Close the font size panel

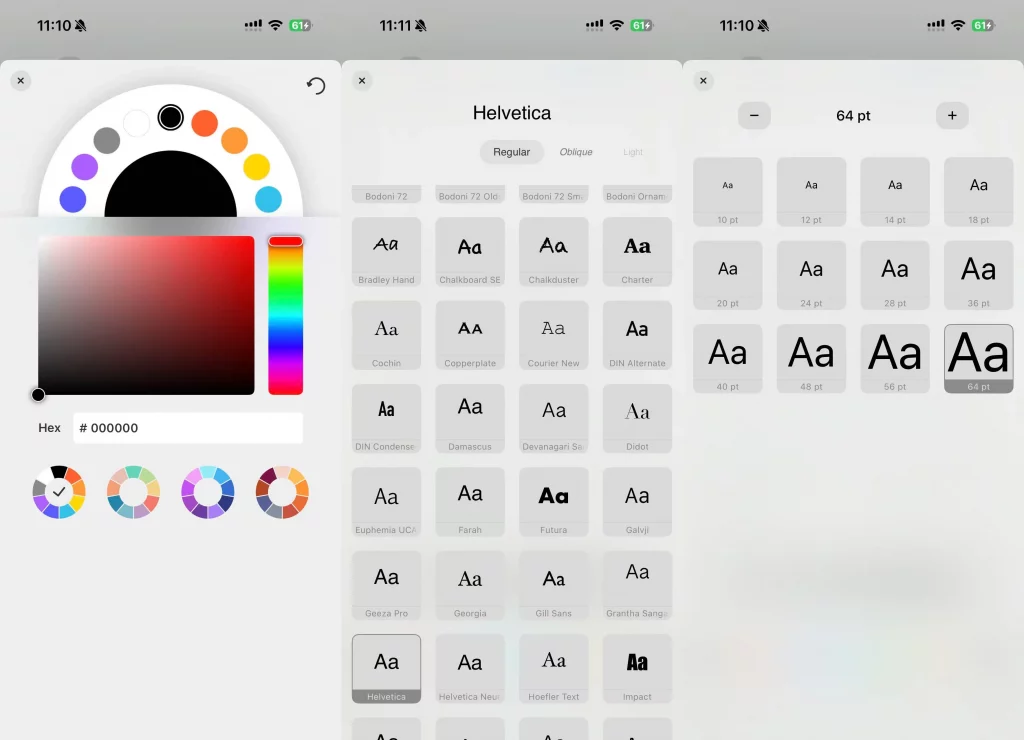[x=703, y=80]
